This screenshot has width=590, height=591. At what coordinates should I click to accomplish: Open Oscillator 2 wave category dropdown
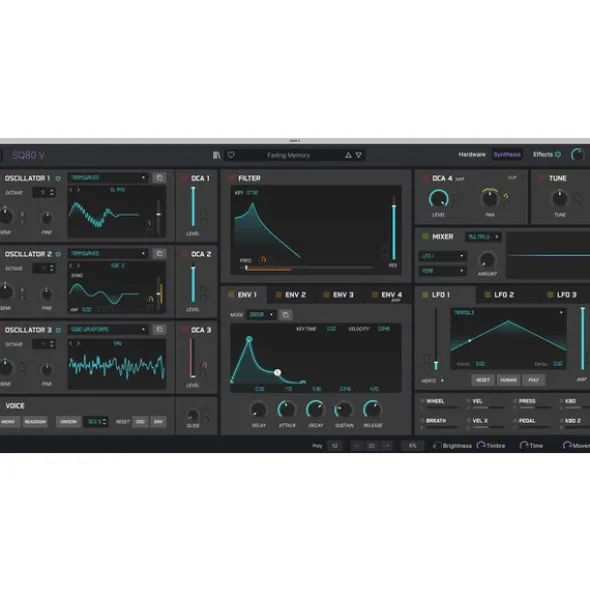point(108,253)
